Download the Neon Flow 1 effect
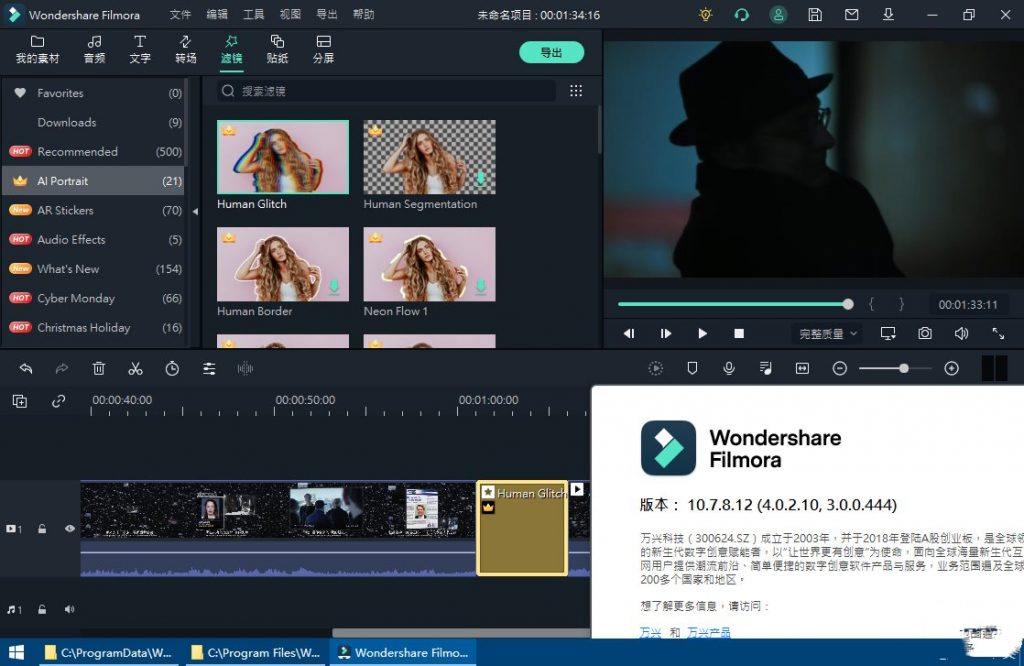The width and height of the screenshot is (1024, 666). 481,286
